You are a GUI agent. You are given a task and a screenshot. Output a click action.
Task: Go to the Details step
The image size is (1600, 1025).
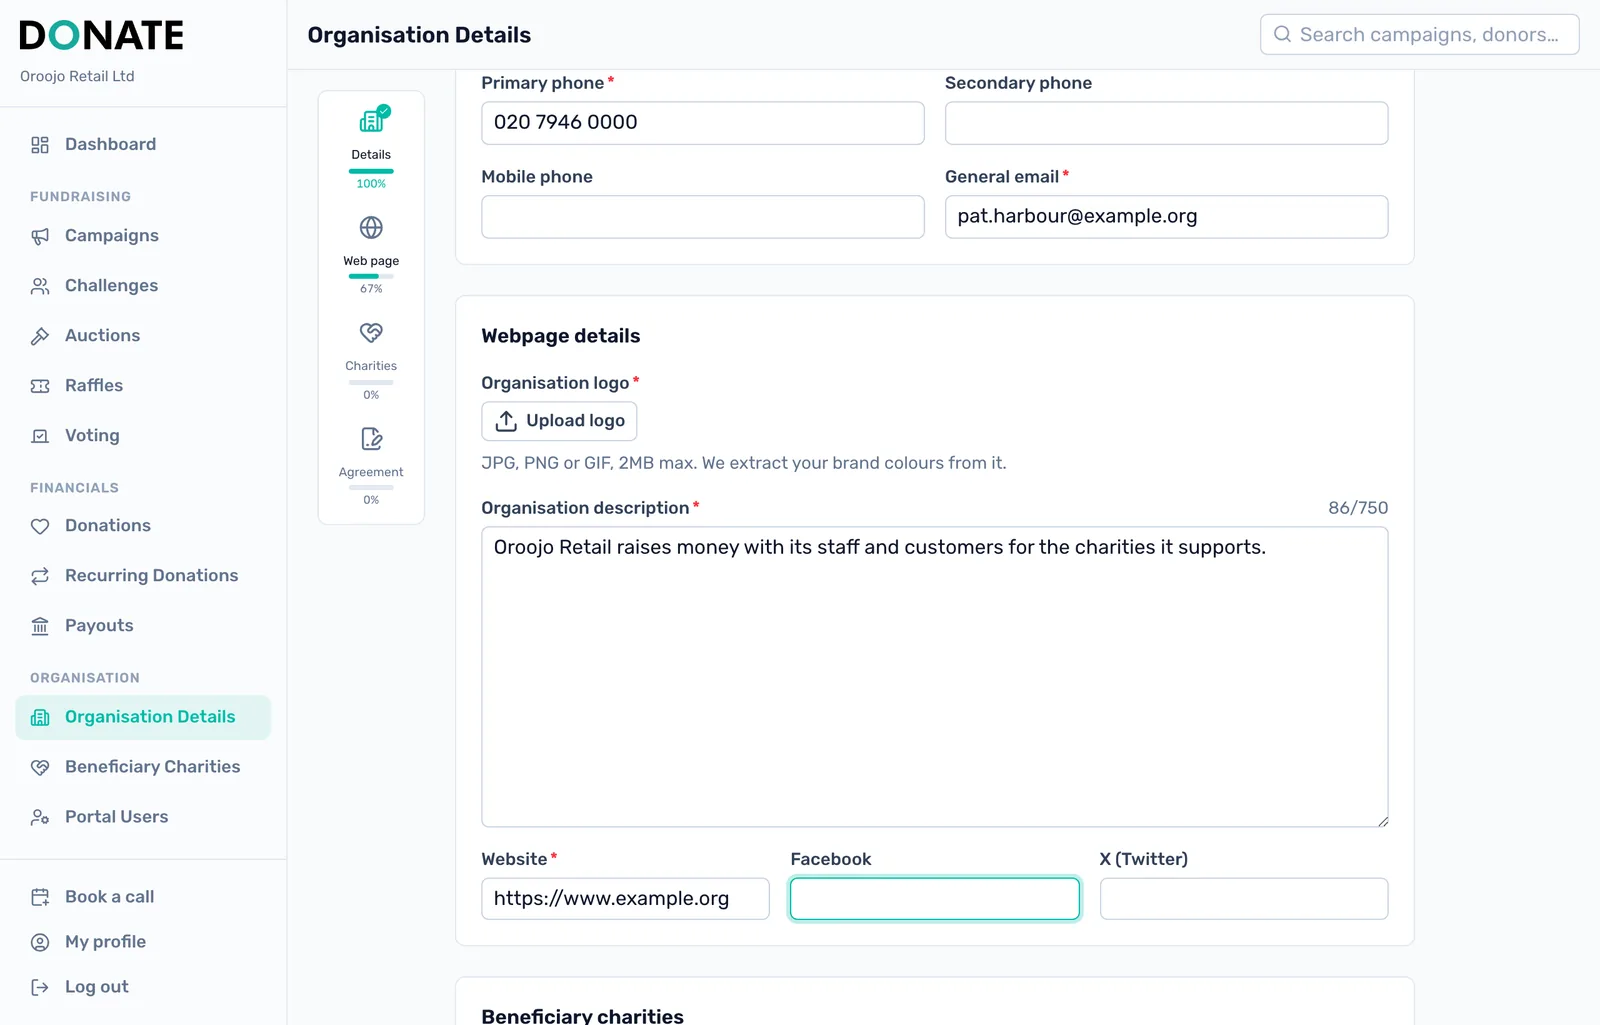371,146
